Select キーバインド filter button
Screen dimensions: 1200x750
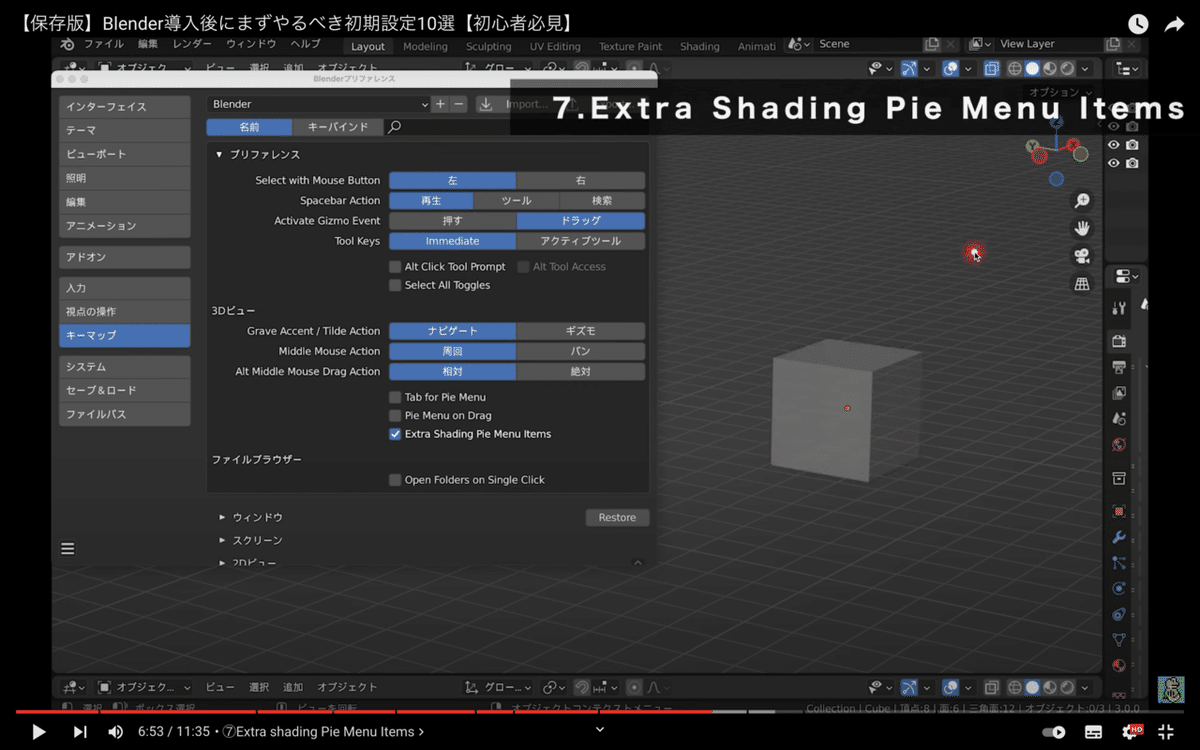pyautogui.click(x=338, y=127)
